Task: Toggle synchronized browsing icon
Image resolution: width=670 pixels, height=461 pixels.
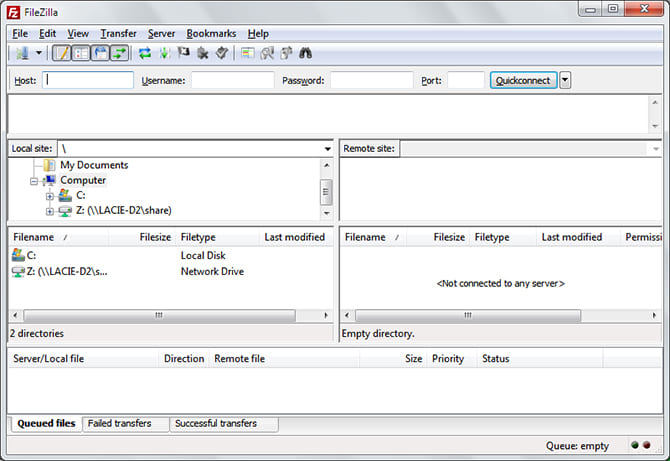Action: (286, 53)
